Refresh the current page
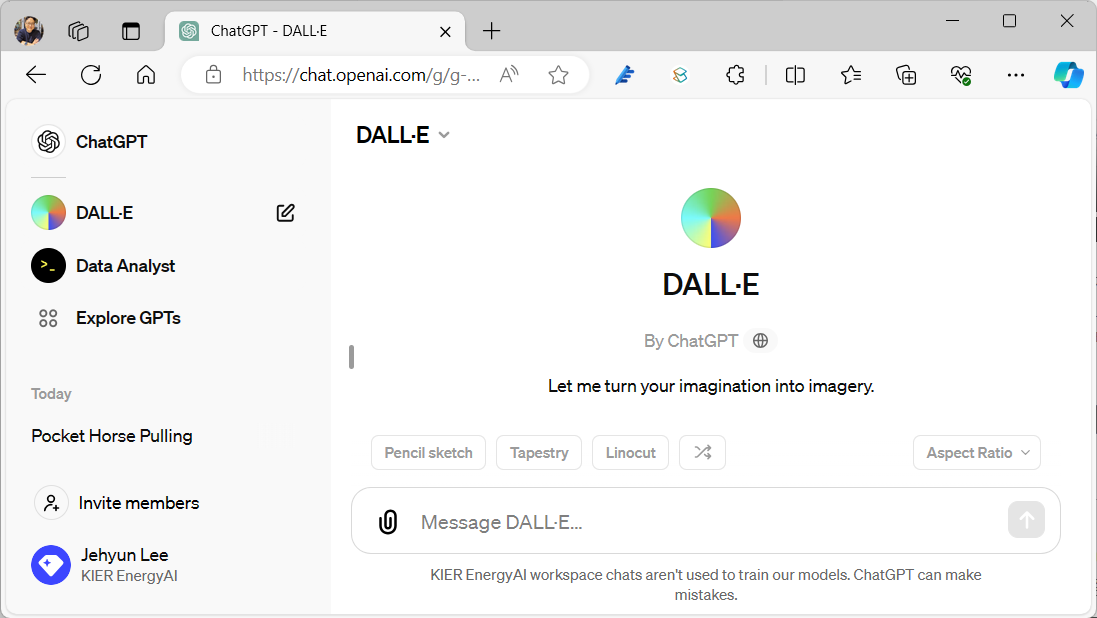 tap(91, 75)
